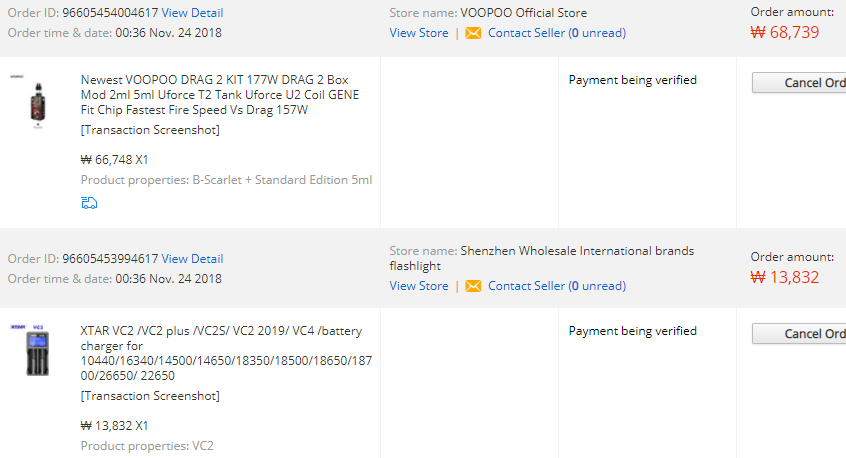This screenshot has width=846, height=458.
Task: Click the Shenzhen Wholesale International brands store name
Action: tap(576, 251)
